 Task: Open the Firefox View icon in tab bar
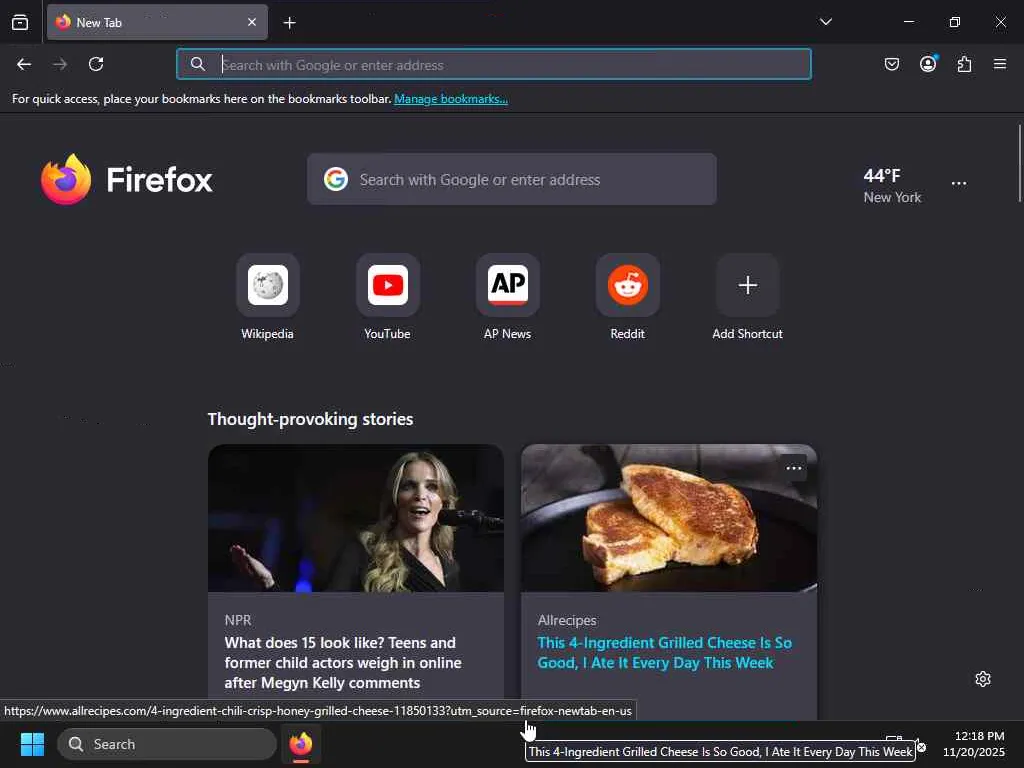click(x=20, y=22)
